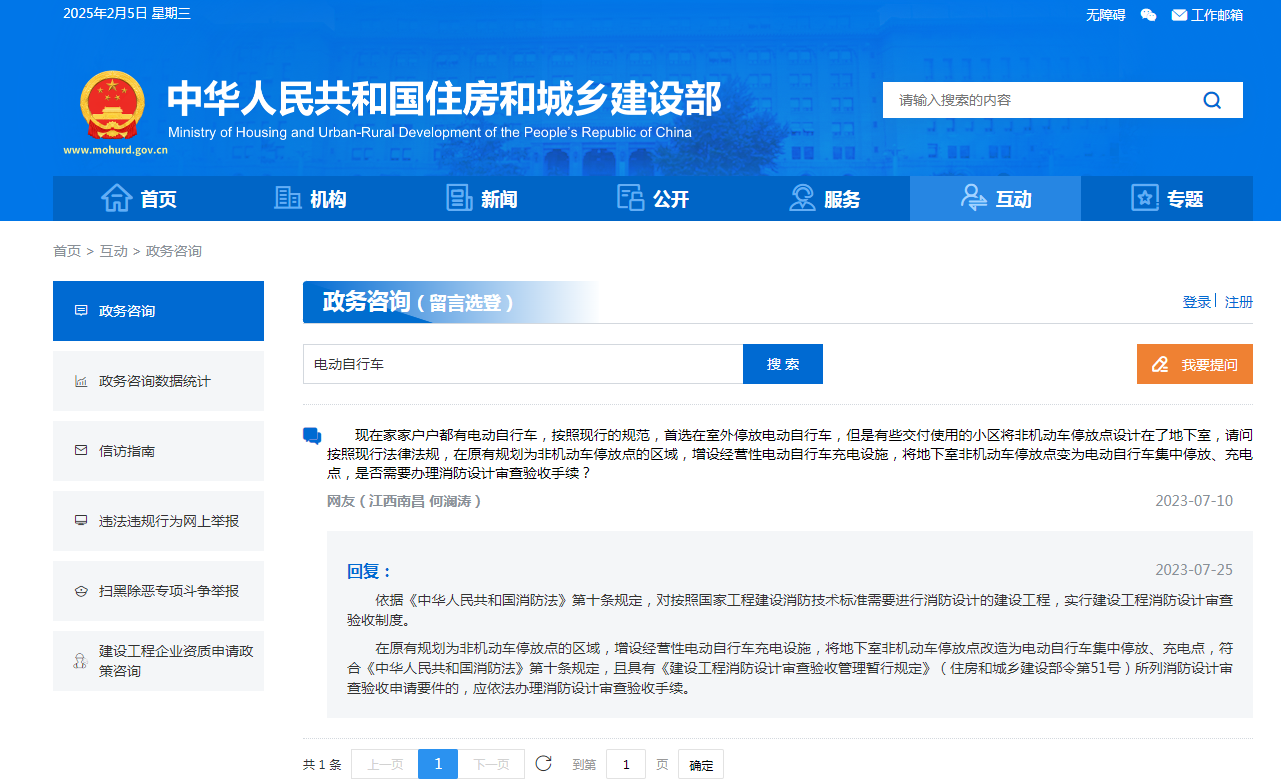Image resolution: width=1281 pixels, height=784 pixels.
Task: Click the 下一页 pagination button
Action: tap(491, 765)
